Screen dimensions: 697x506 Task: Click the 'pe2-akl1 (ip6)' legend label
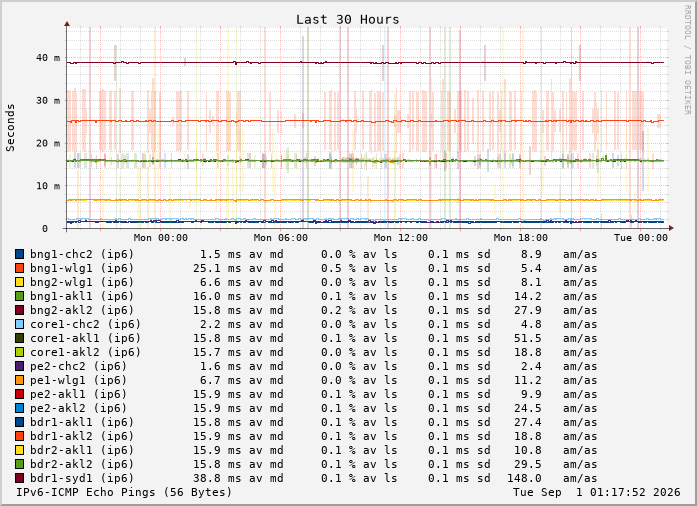[x=78, y=394]
